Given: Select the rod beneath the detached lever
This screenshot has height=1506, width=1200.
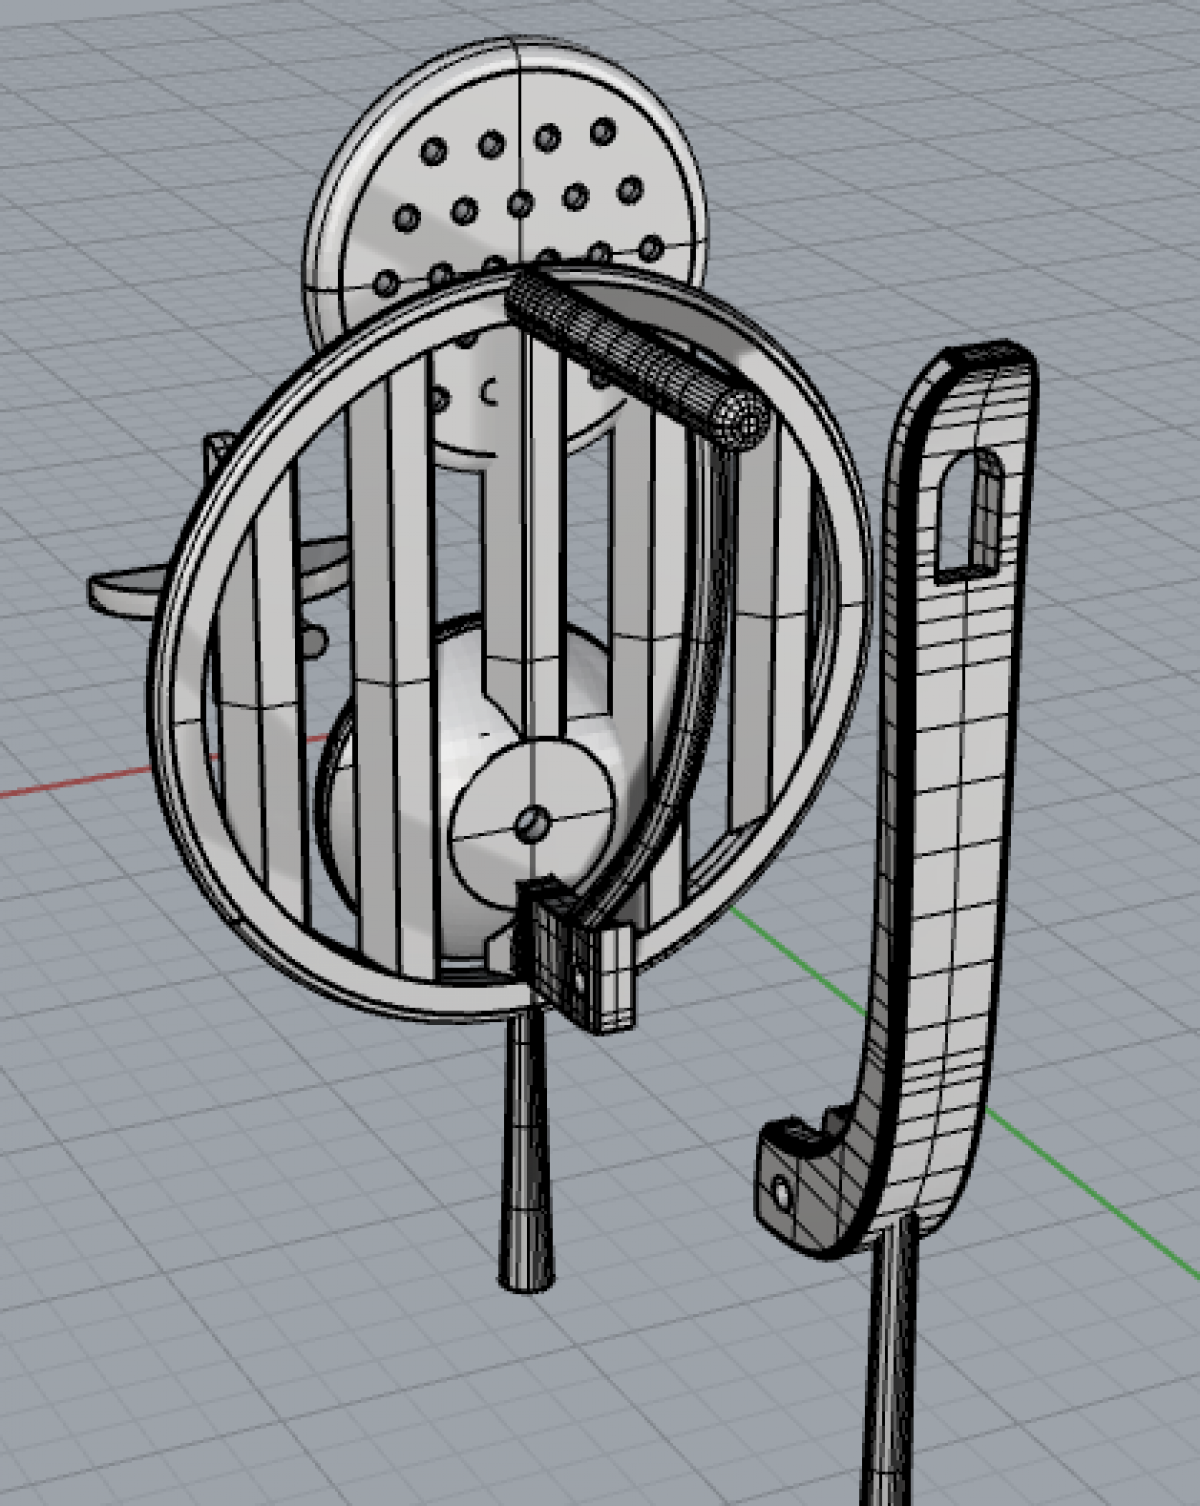Looking at the screenshot, I should (888, 1360).
